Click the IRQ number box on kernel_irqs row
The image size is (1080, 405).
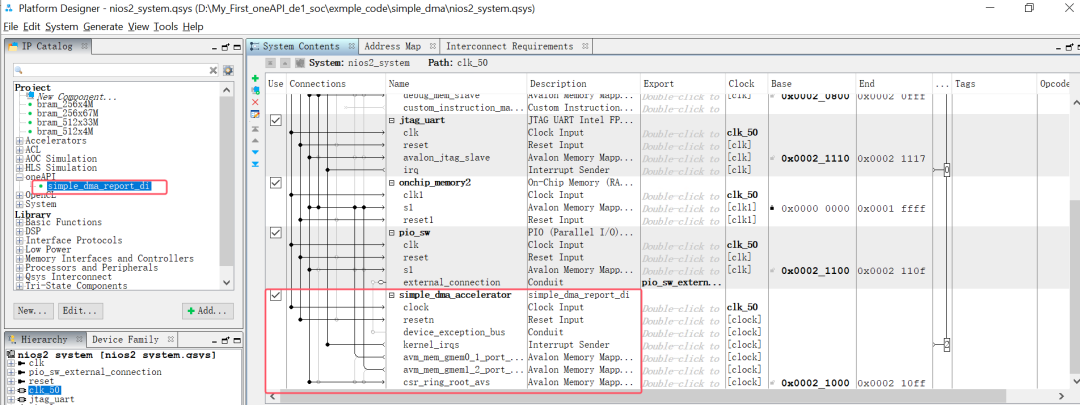point(947,344)
